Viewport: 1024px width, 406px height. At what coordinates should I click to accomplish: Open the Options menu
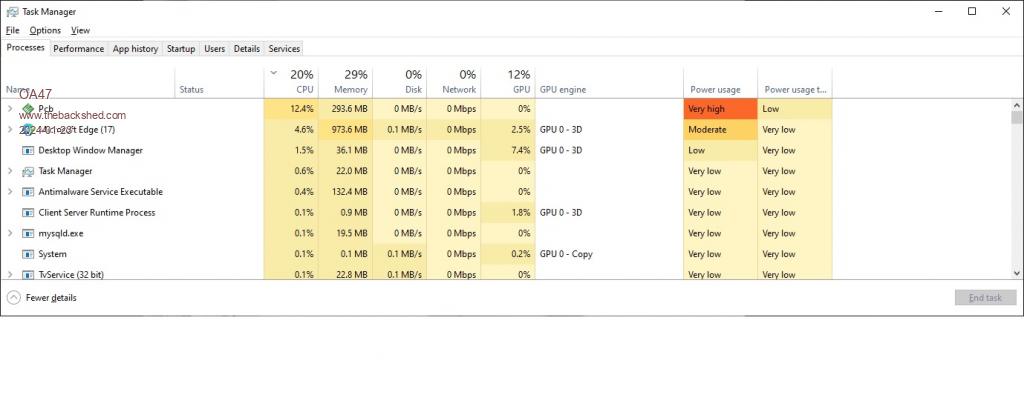[45, 31]
